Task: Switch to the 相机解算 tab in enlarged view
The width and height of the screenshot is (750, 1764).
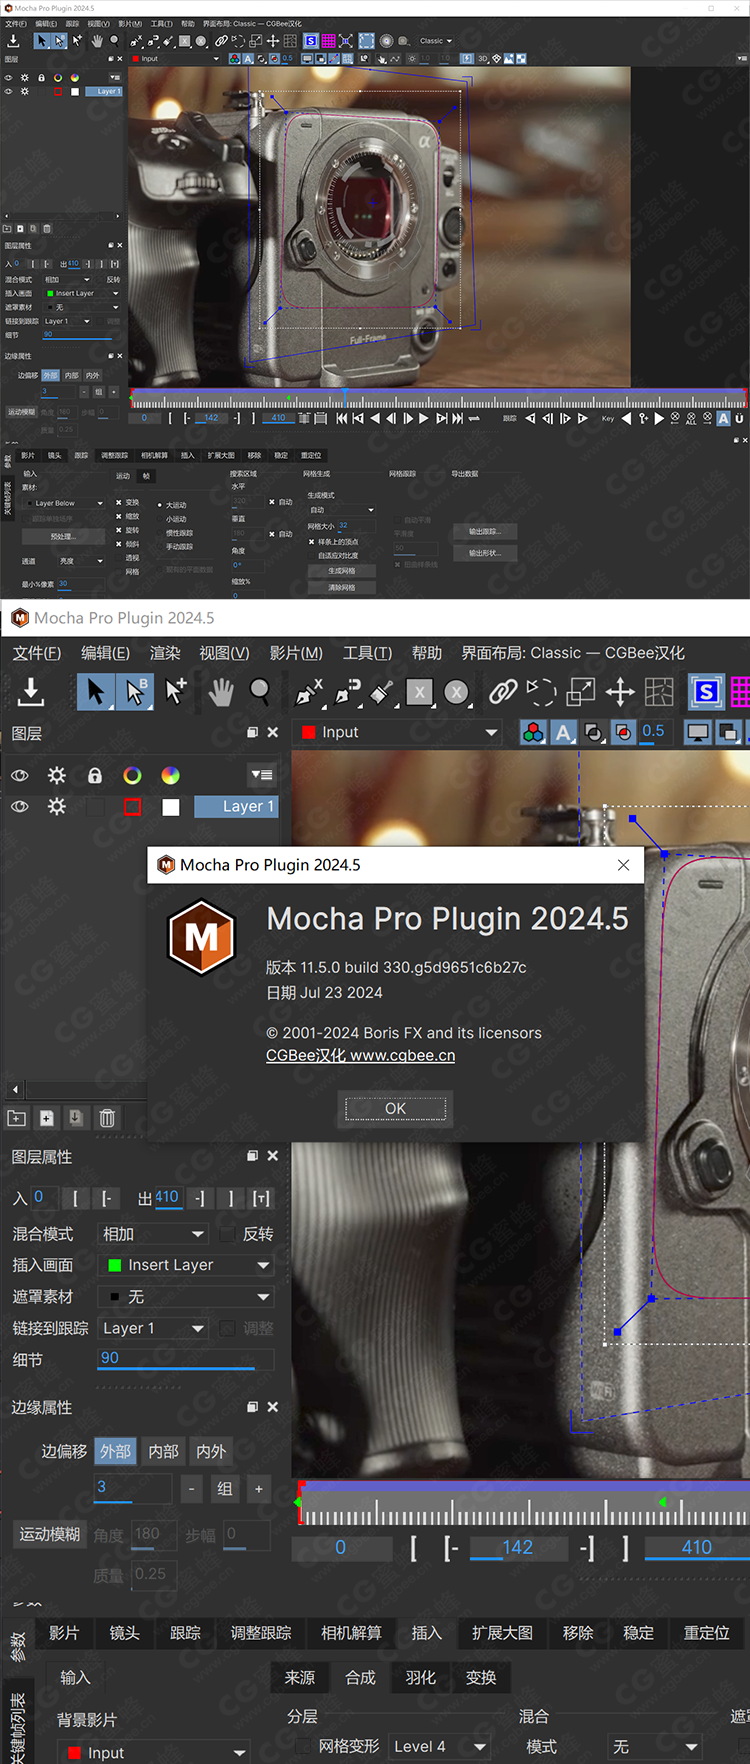Action: tap(351, 1633)
